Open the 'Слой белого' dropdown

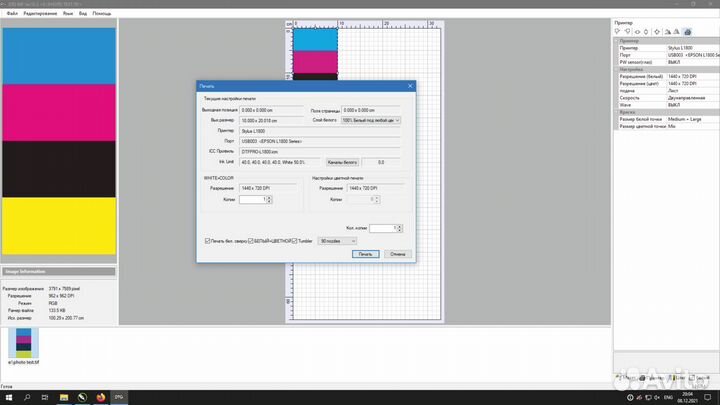click(x=371, y=120)
